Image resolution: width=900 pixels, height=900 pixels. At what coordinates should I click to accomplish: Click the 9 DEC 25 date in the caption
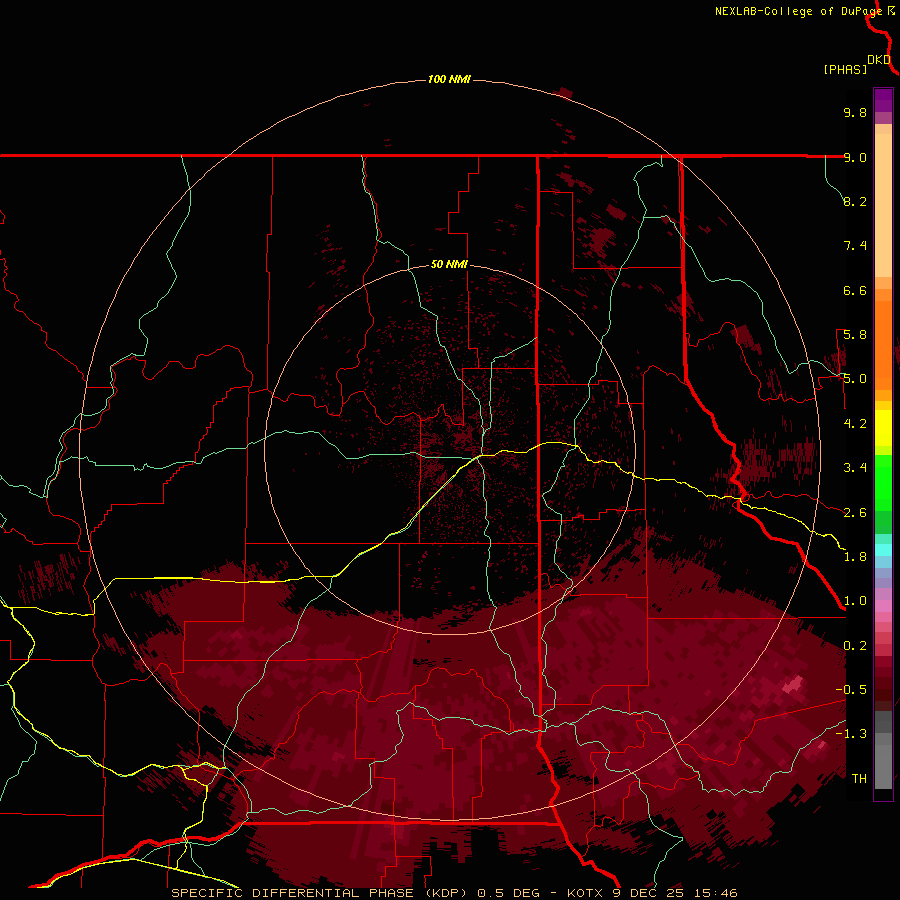pos(647,893)
